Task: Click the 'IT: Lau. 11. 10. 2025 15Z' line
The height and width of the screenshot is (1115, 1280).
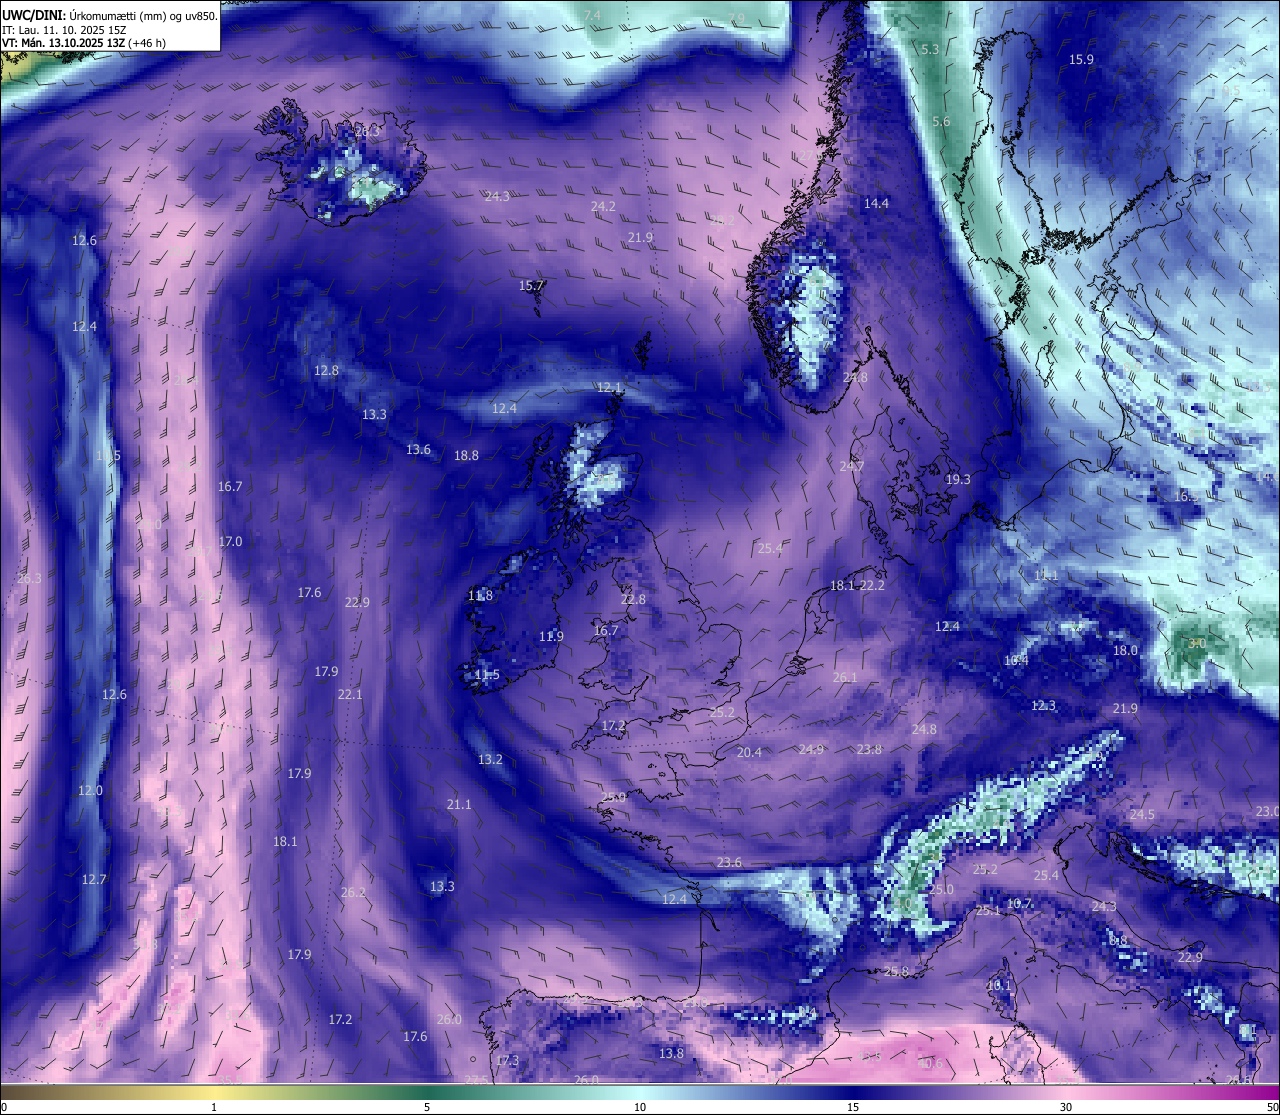Action: [x=65, y=30]
